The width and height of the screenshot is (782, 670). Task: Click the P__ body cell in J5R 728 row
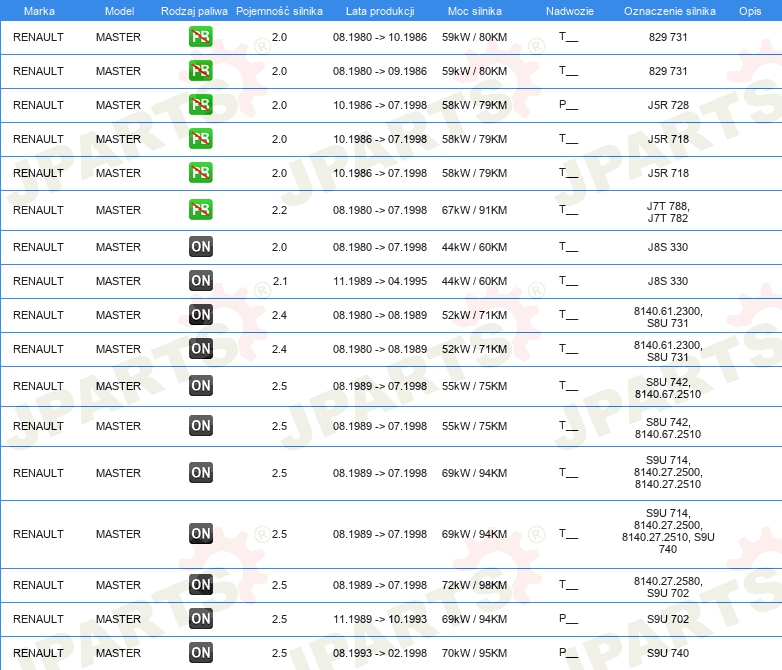coord(569,104)
